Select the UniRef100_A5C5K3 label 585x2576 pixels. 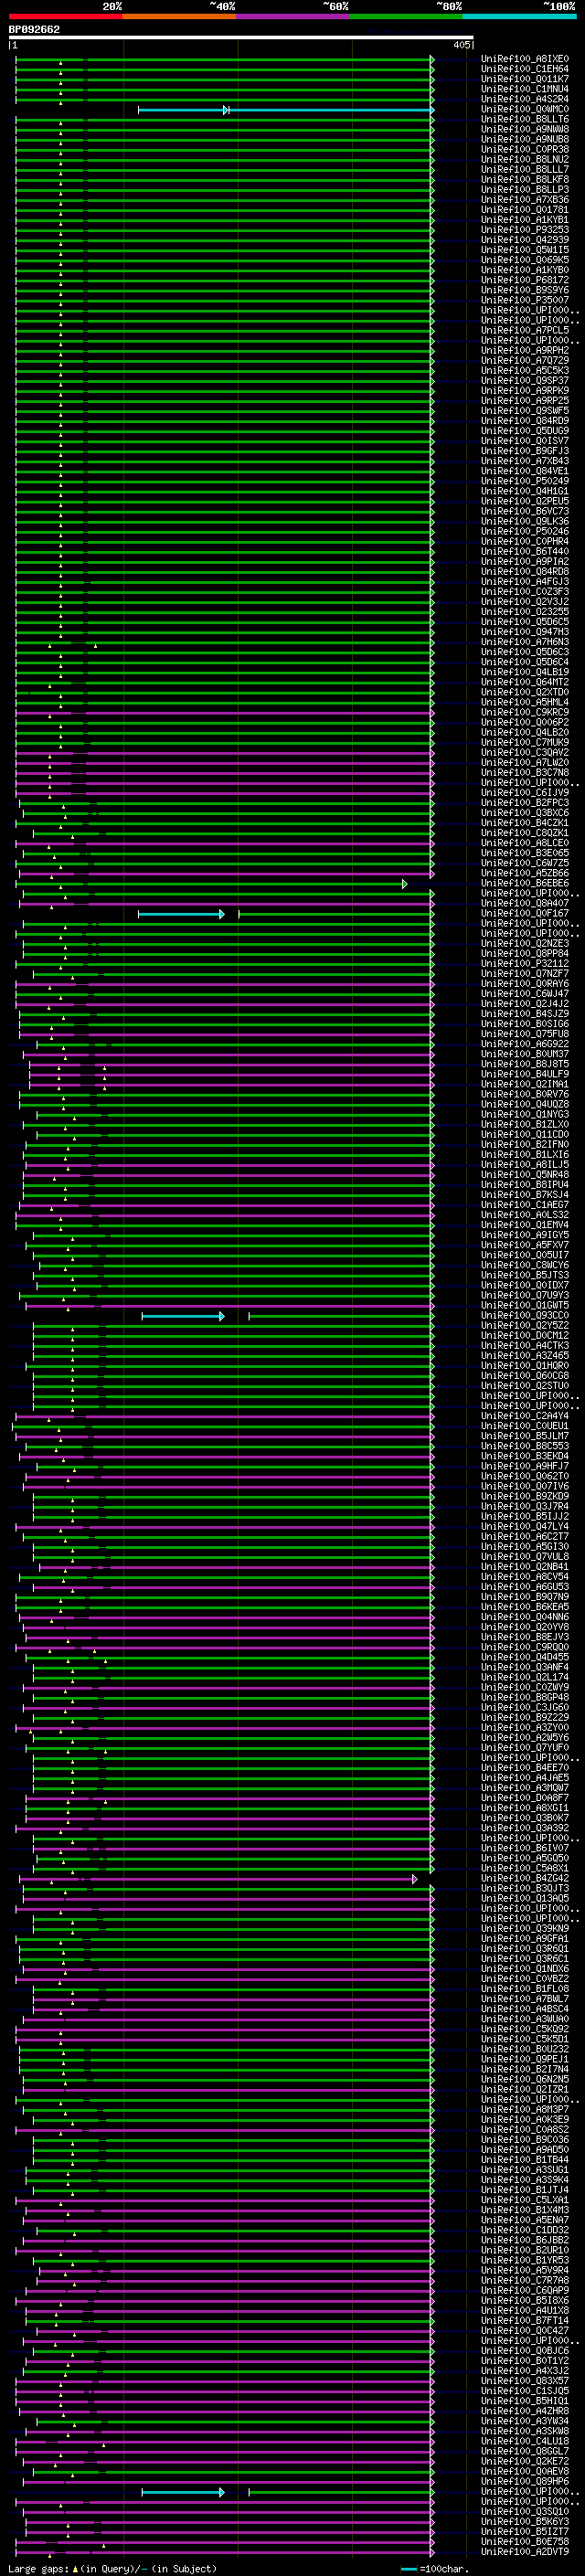tap(524, 371)
